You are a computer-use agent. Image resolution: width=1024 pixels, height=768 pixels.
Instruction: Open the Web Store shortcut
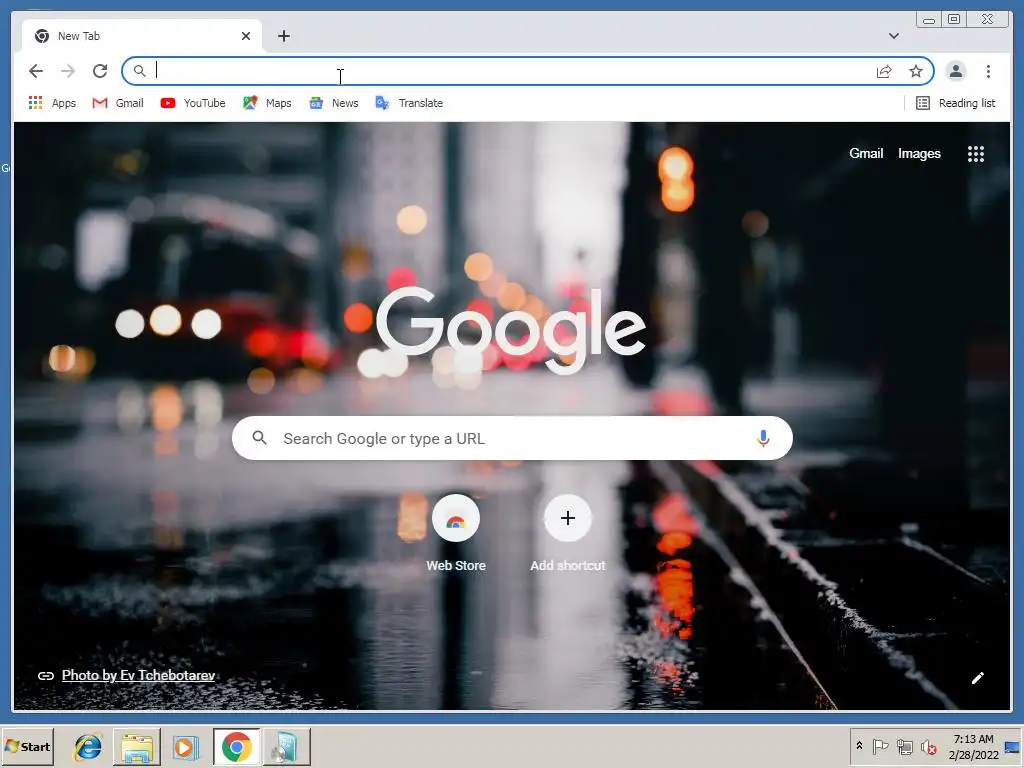(x=456, y=533)
